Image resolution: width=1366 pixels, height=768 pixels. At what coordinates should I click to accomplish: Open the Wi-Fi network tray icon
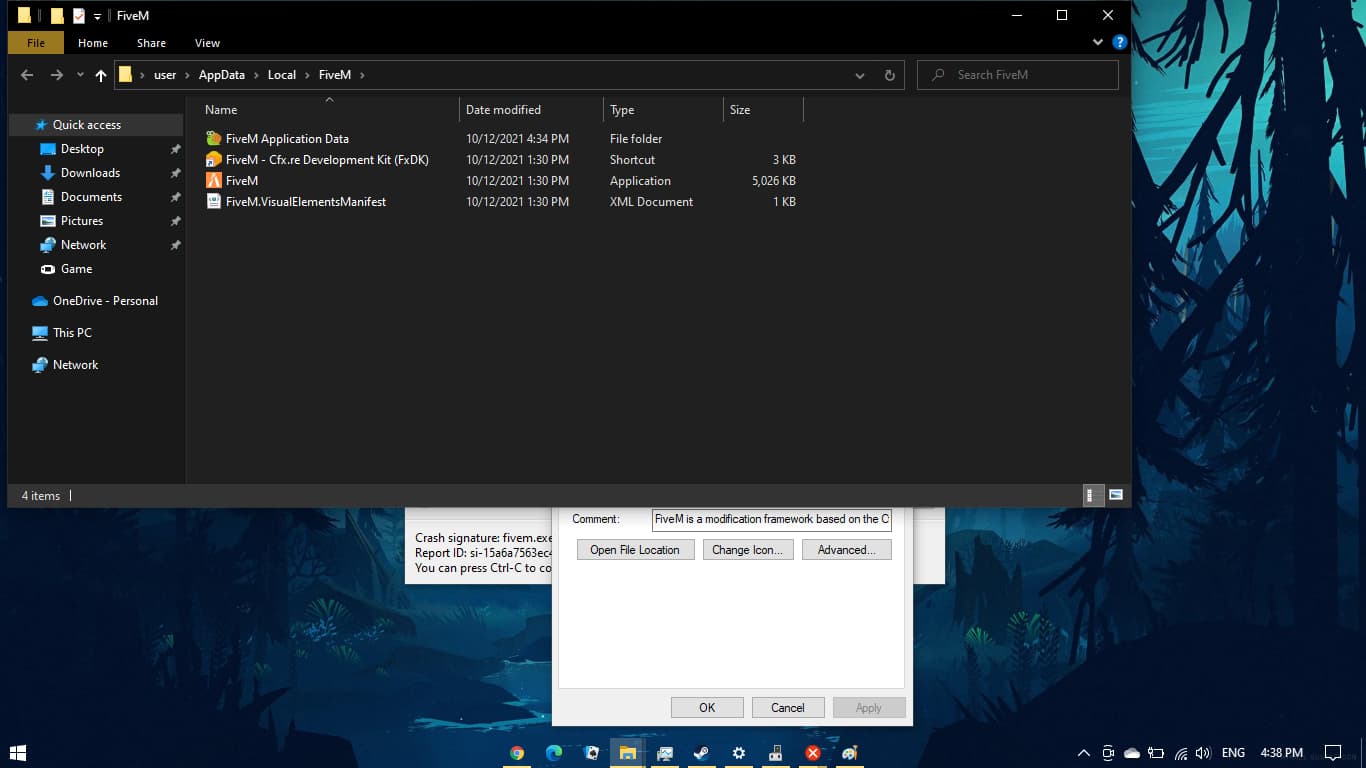1181,753
